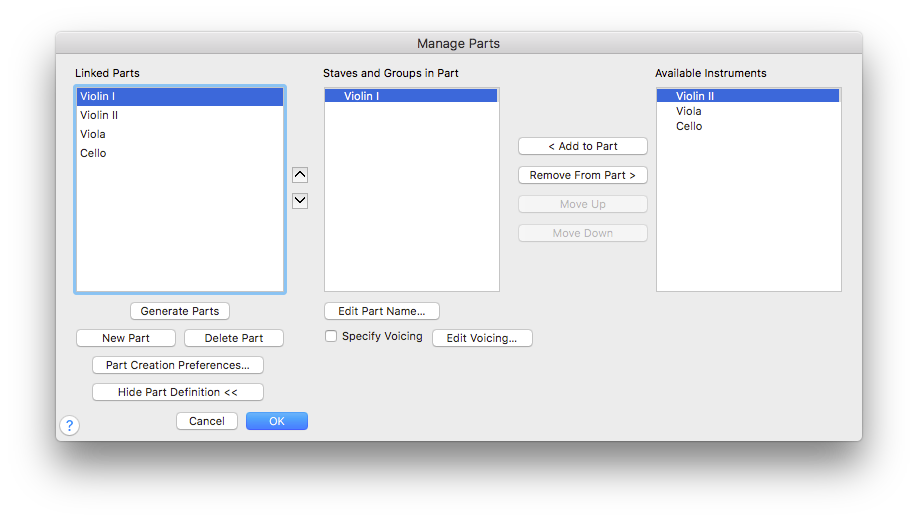The image size is (918, 521).
Task: Click the move part up arrow
Action: [300, 174]
